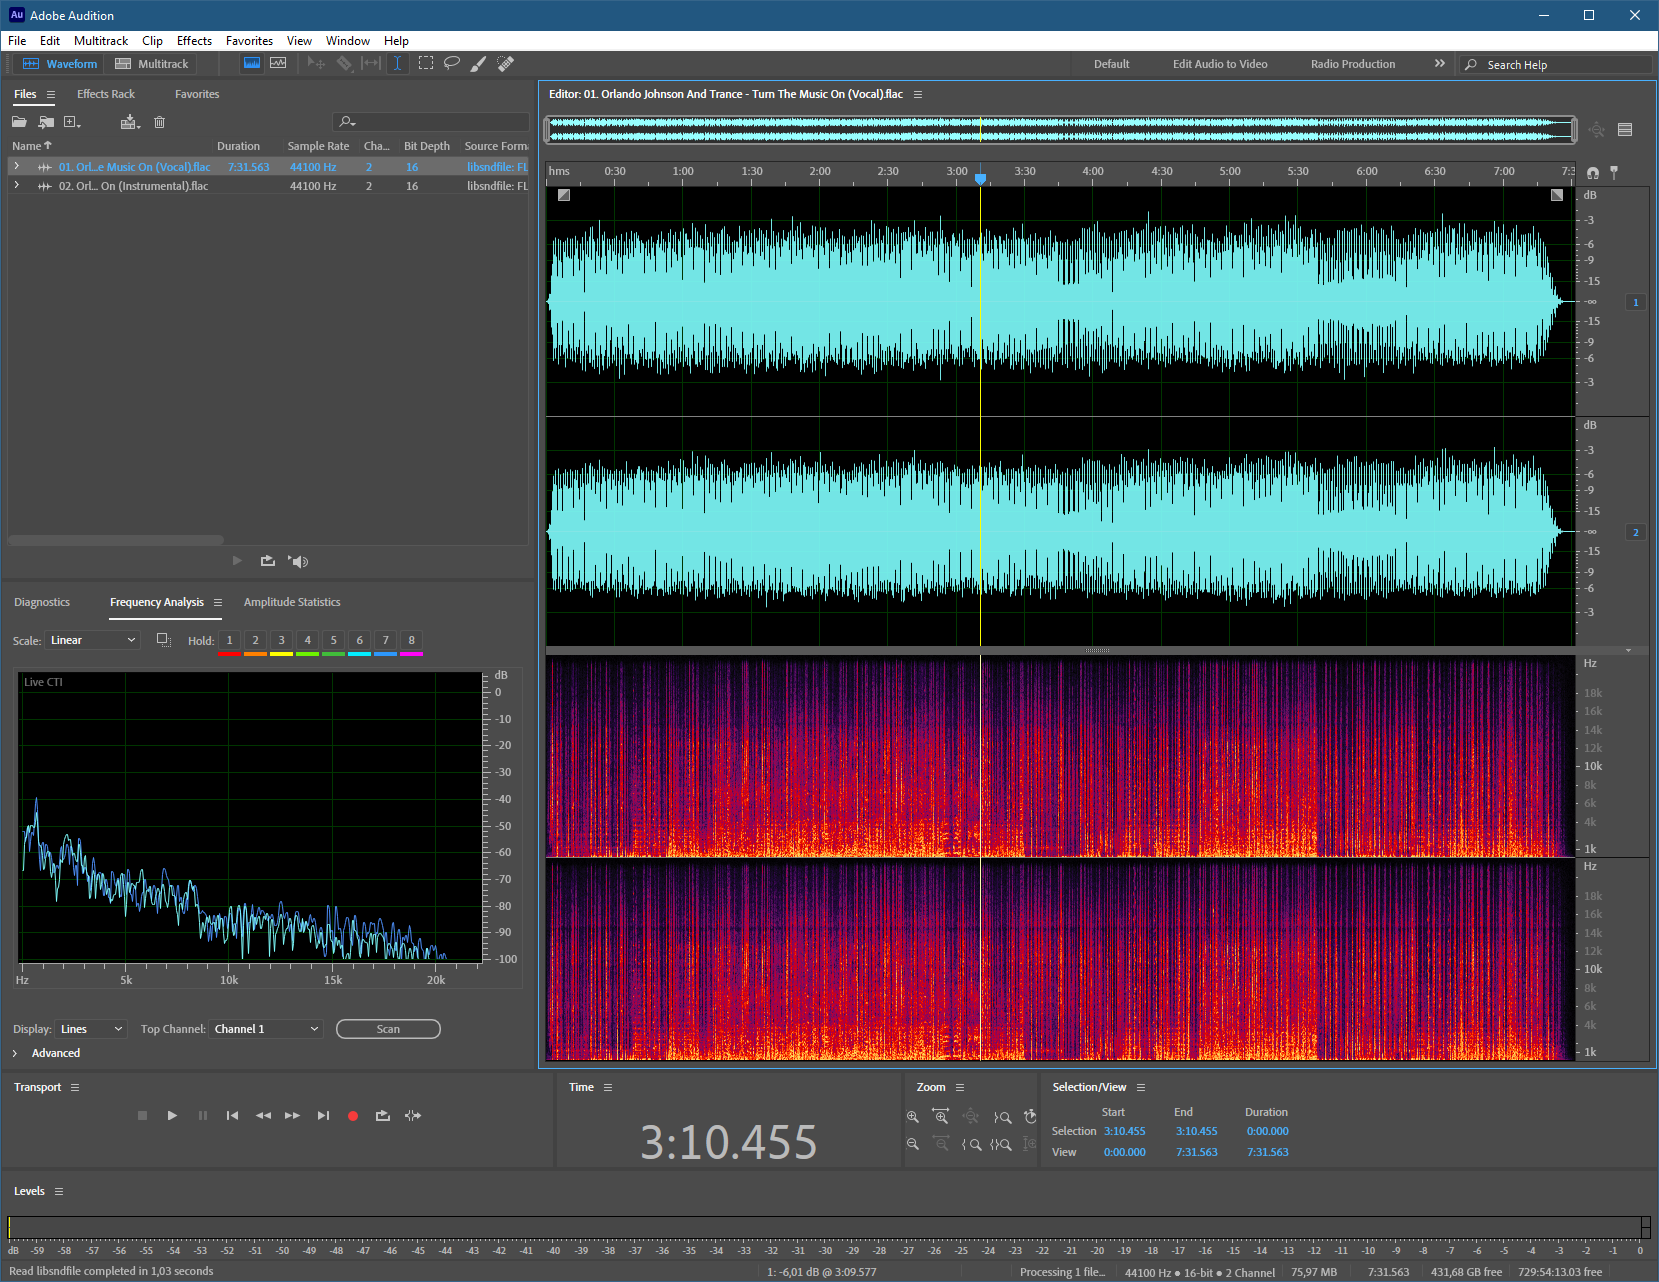The image size is (1659, 1282).
Task: Click the Fast Forward button
Action: point(292,1115)
